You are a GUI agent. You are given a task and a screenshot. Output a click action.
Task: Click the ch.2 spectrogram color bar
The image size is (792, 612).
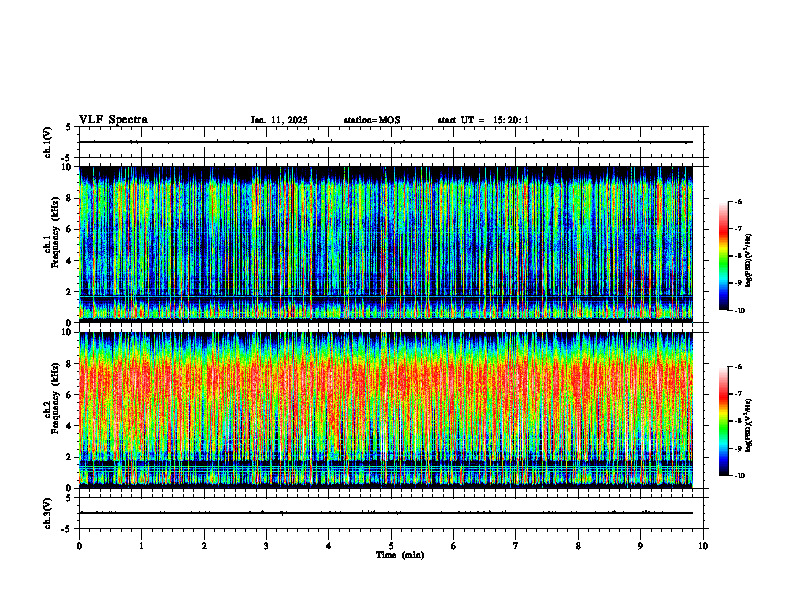(724, 421)
